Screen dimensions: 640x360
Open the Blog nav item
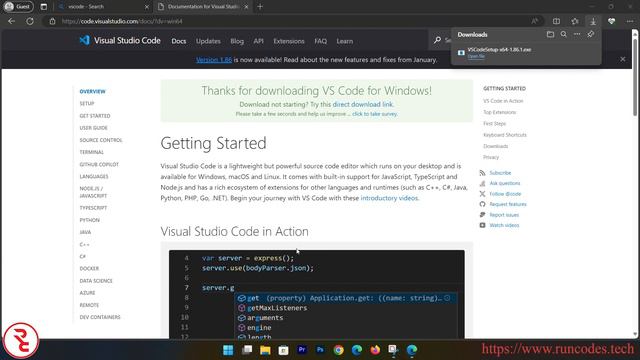(x=237, y=41)
